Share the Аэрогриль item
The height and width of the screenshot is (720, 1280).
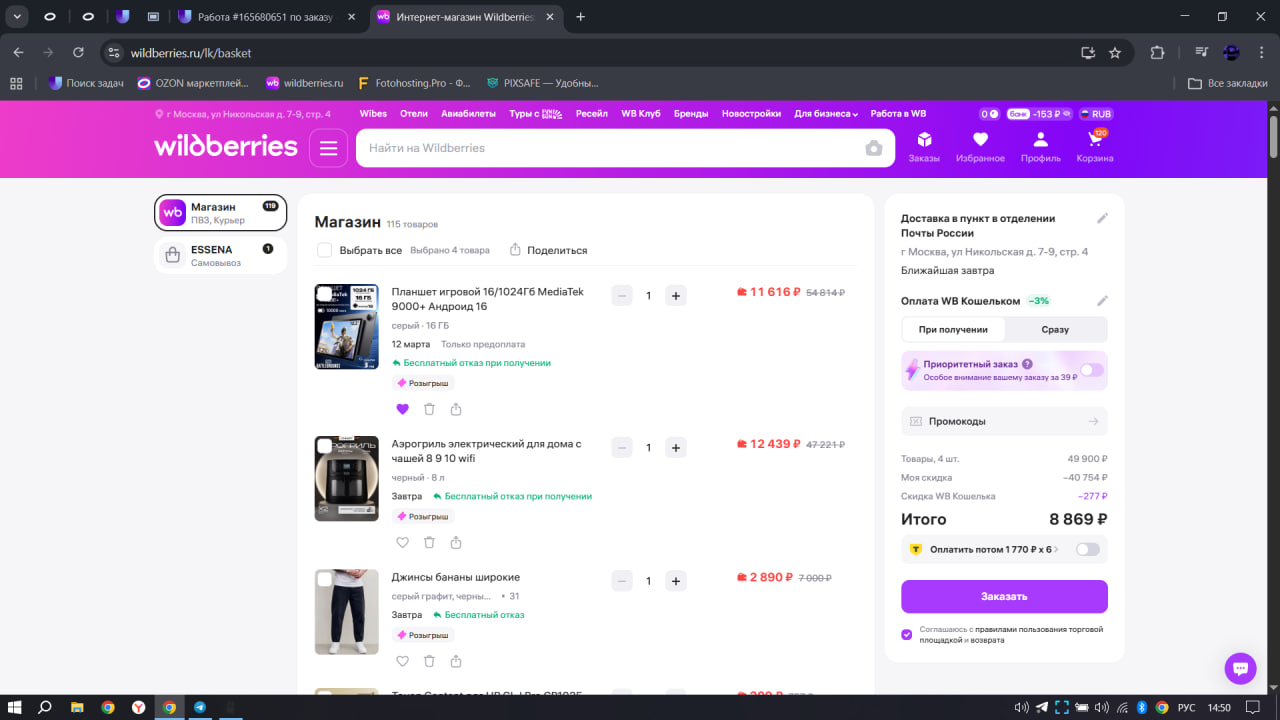pos(456,542)
